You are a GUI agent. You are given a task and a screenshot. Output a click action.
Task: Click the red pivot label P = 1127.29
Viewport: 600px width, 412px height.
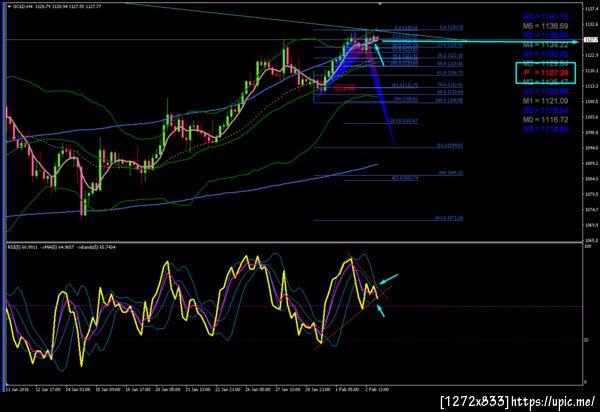pyautogui.click(x=546, y=73)
